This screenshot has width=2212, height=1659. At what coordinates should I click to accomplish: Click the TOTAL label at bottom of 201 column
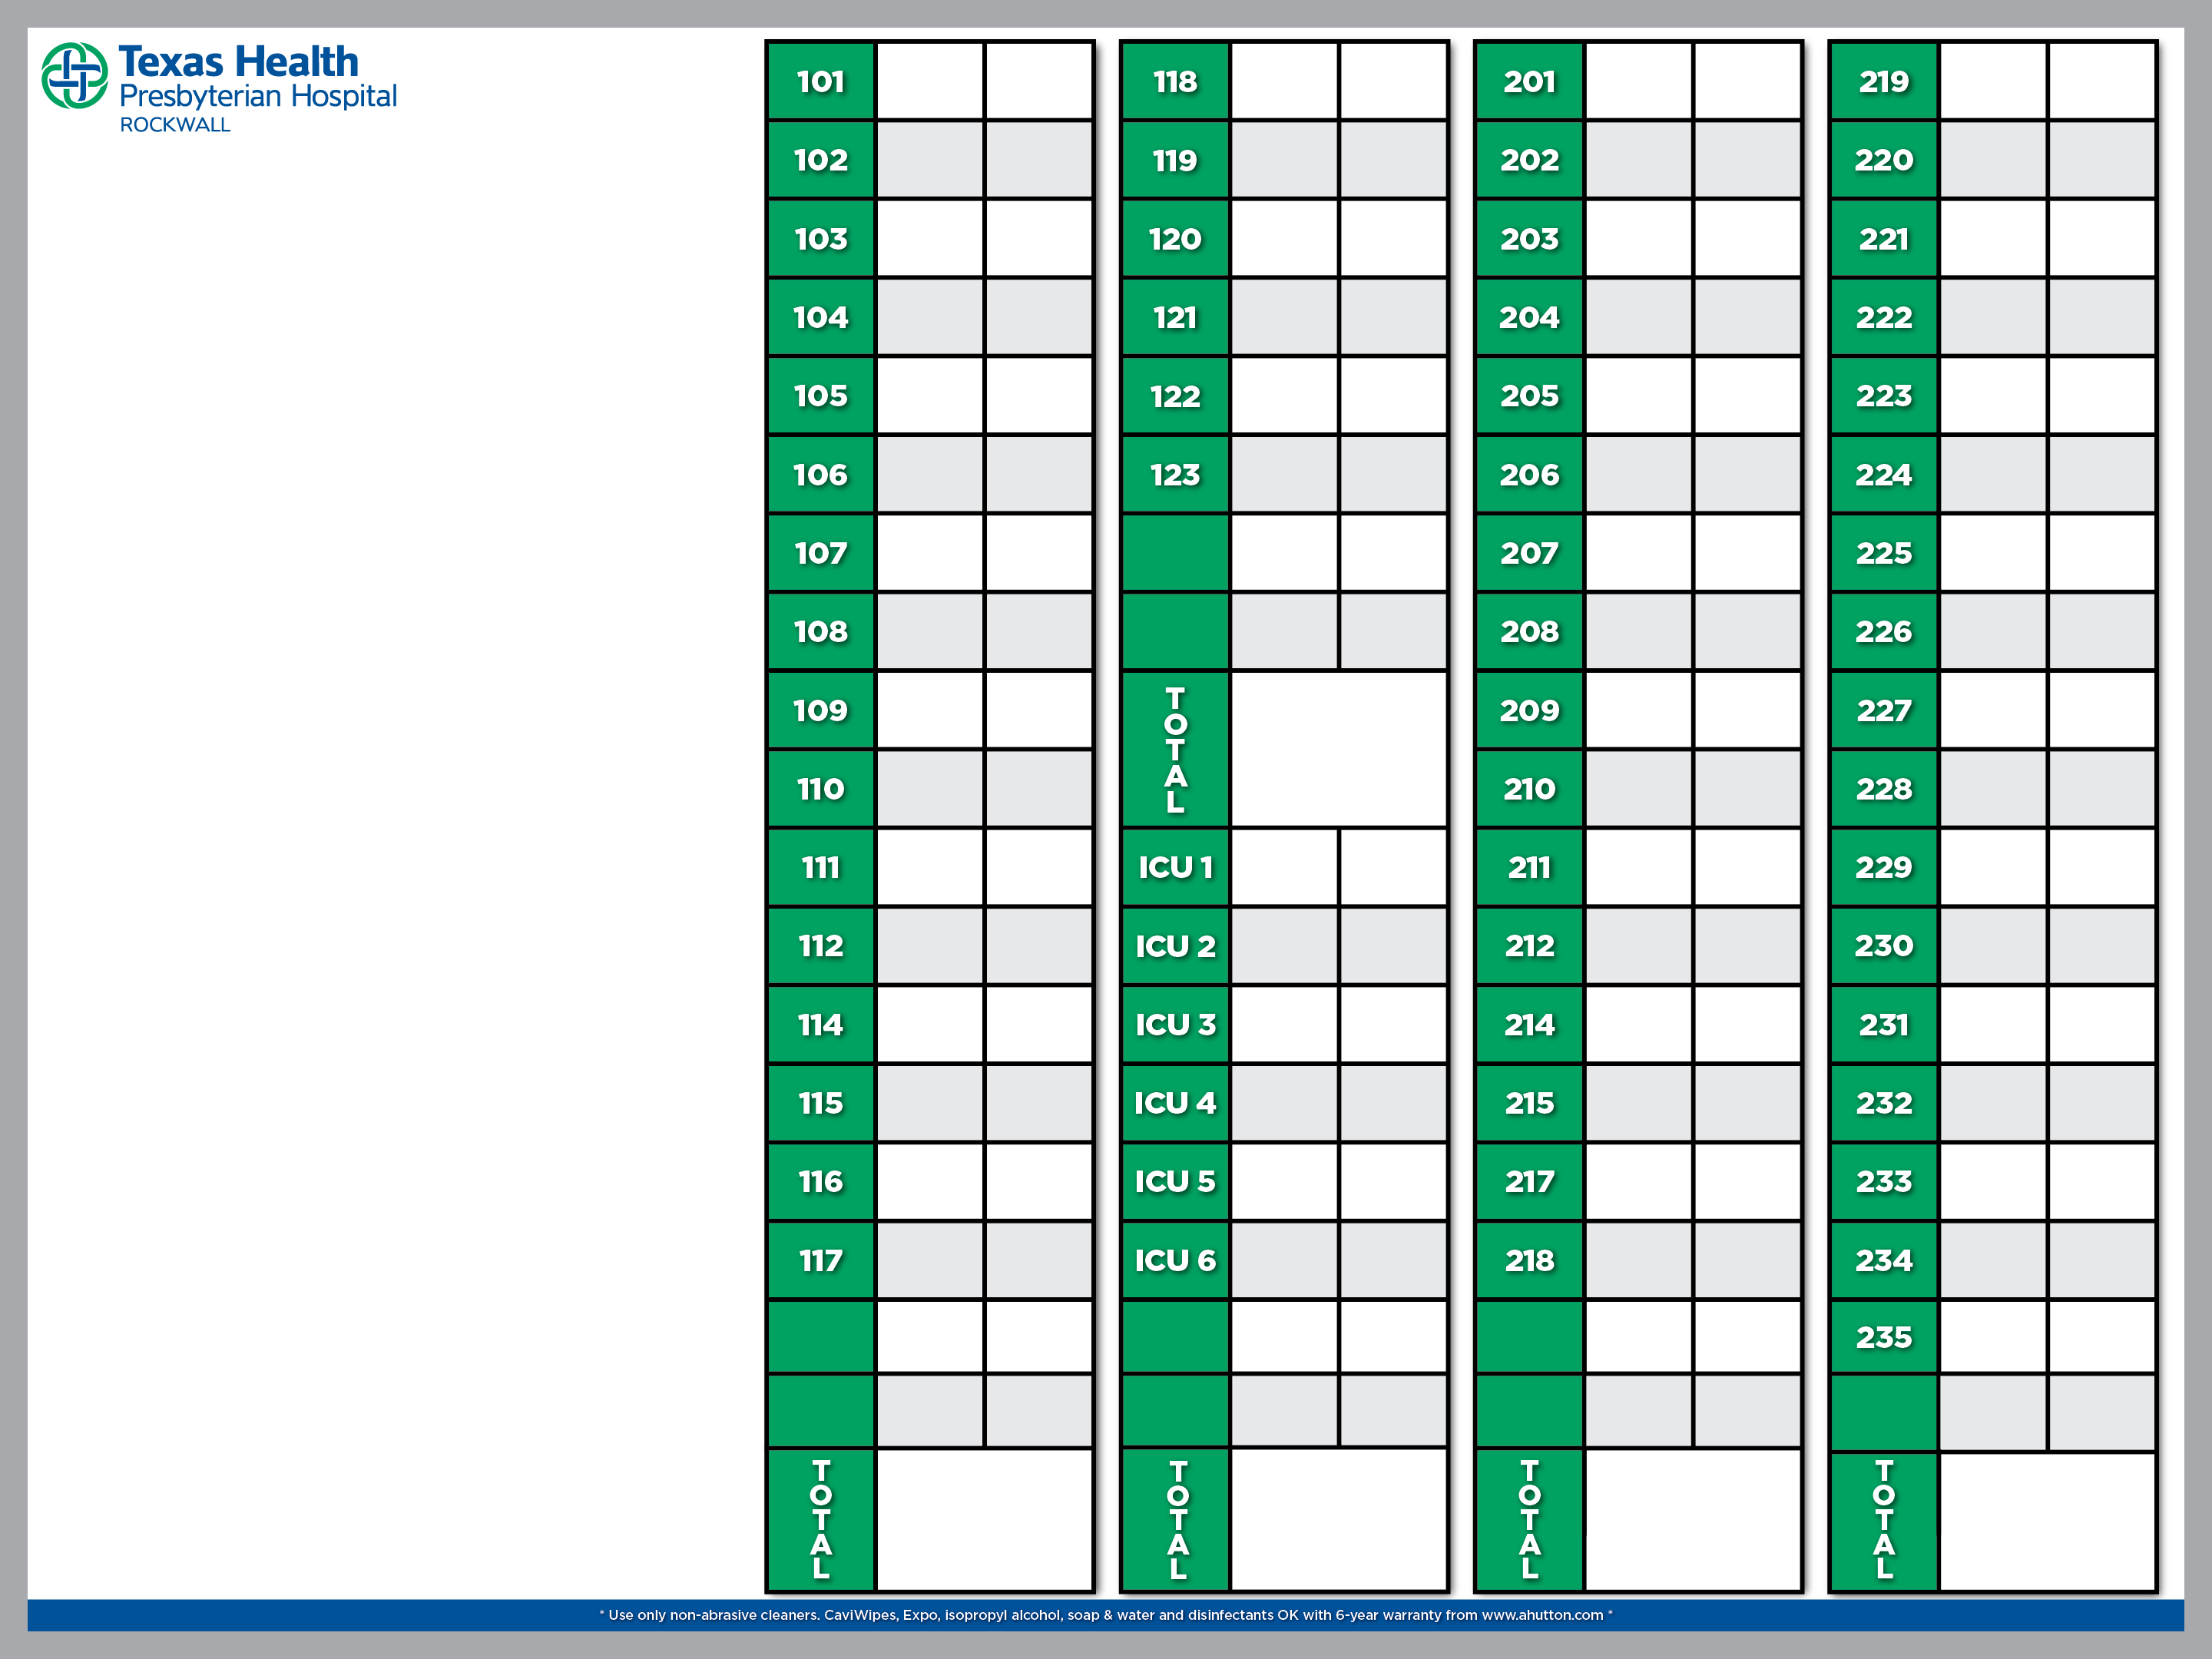click(x=1530, y=1520)
